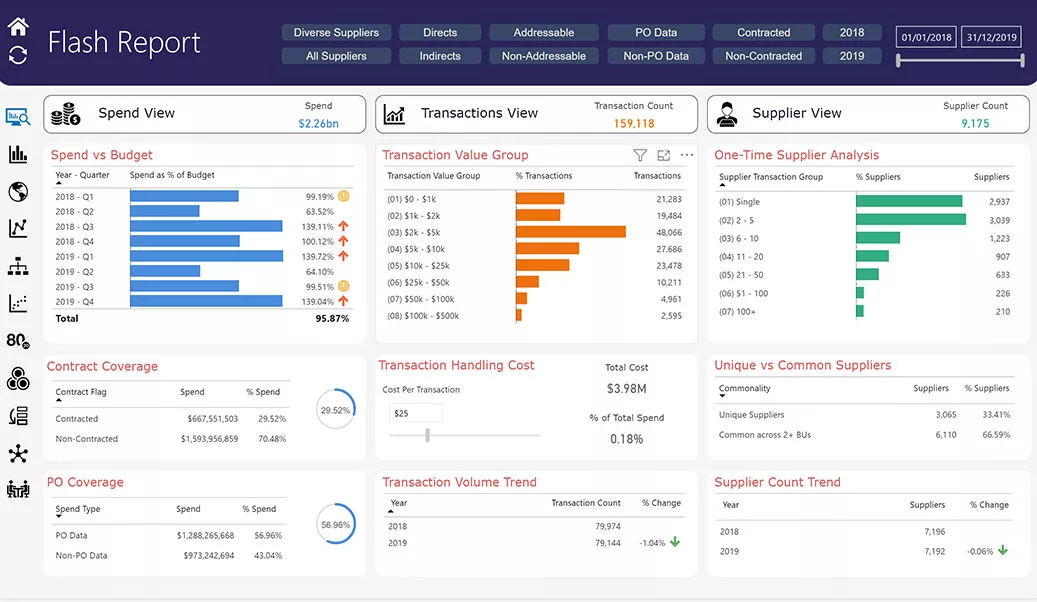This screenshot has width=1037, height=602.
Task: Switch to the Supplier View section
Action: (x=867, y=114)
